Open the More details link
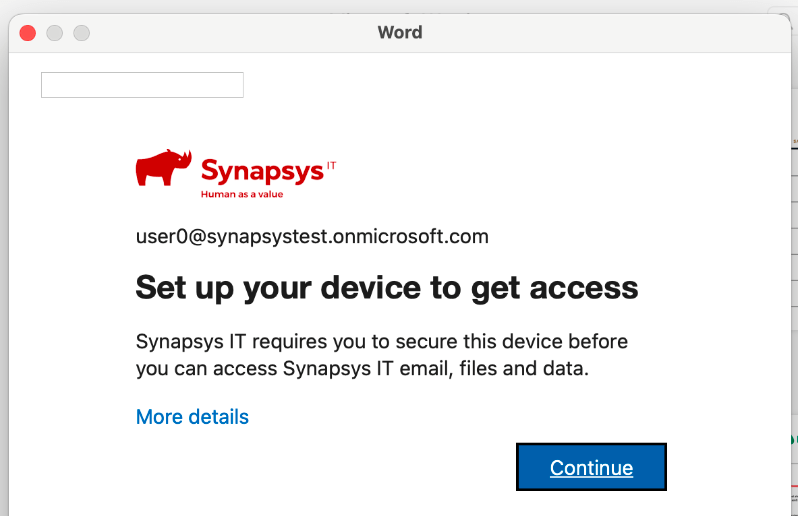This screenshot has height=516, width=798. point(192,417)
